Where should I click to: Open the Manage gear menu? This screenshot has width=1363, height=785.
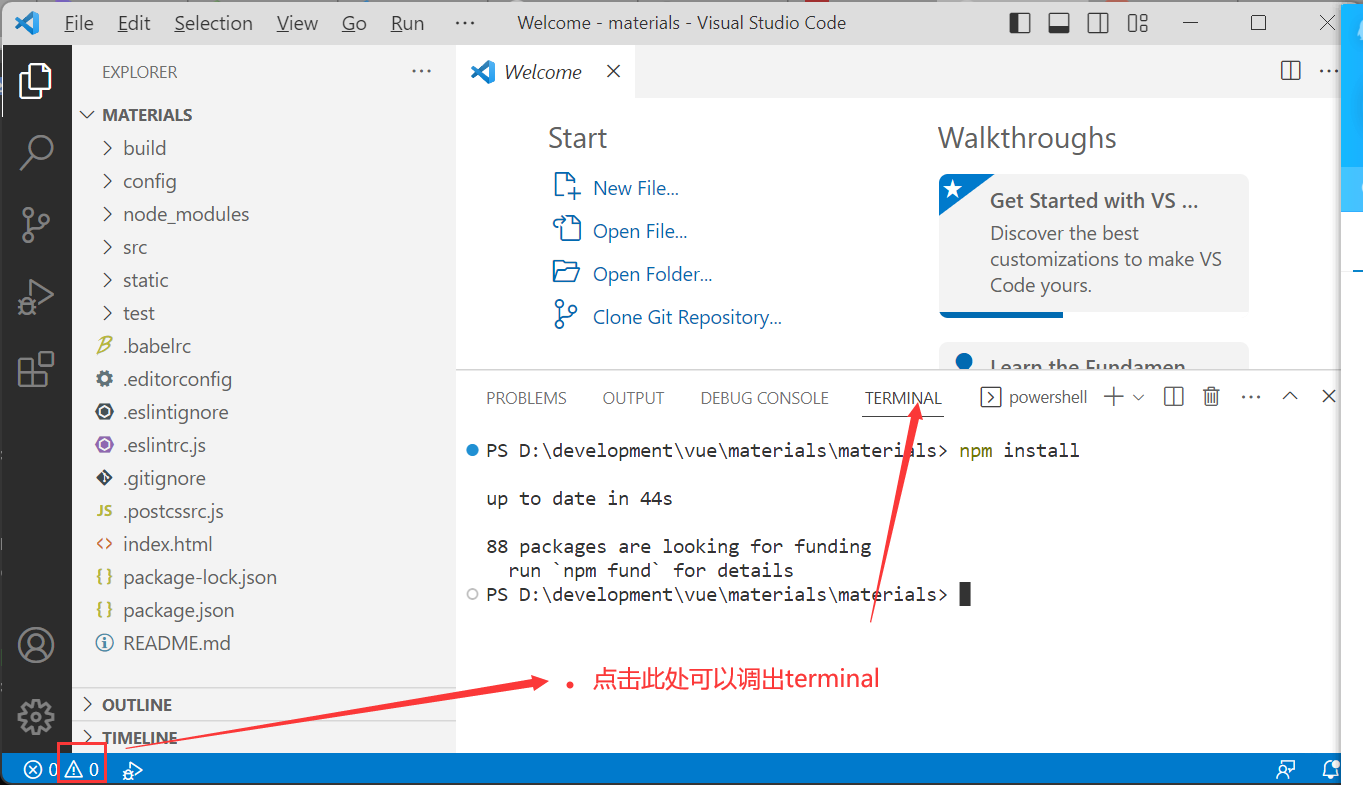[x=36, y=716]
